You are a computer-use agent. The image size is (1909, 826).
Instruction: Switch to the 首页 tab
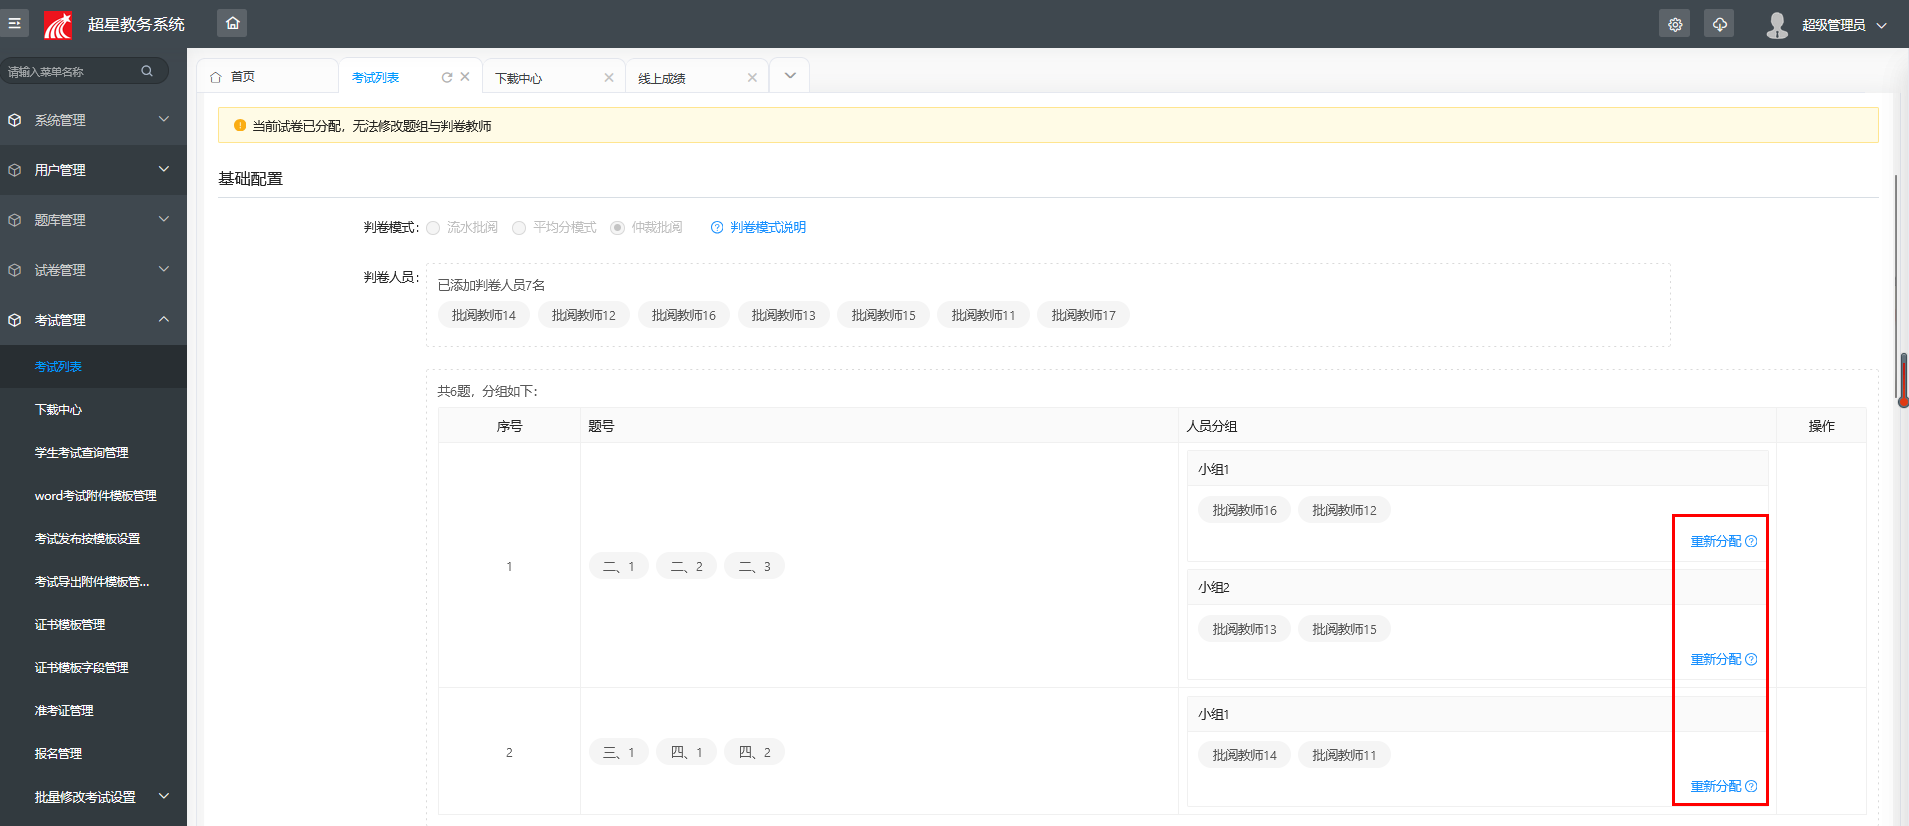[x=243, y=77]
